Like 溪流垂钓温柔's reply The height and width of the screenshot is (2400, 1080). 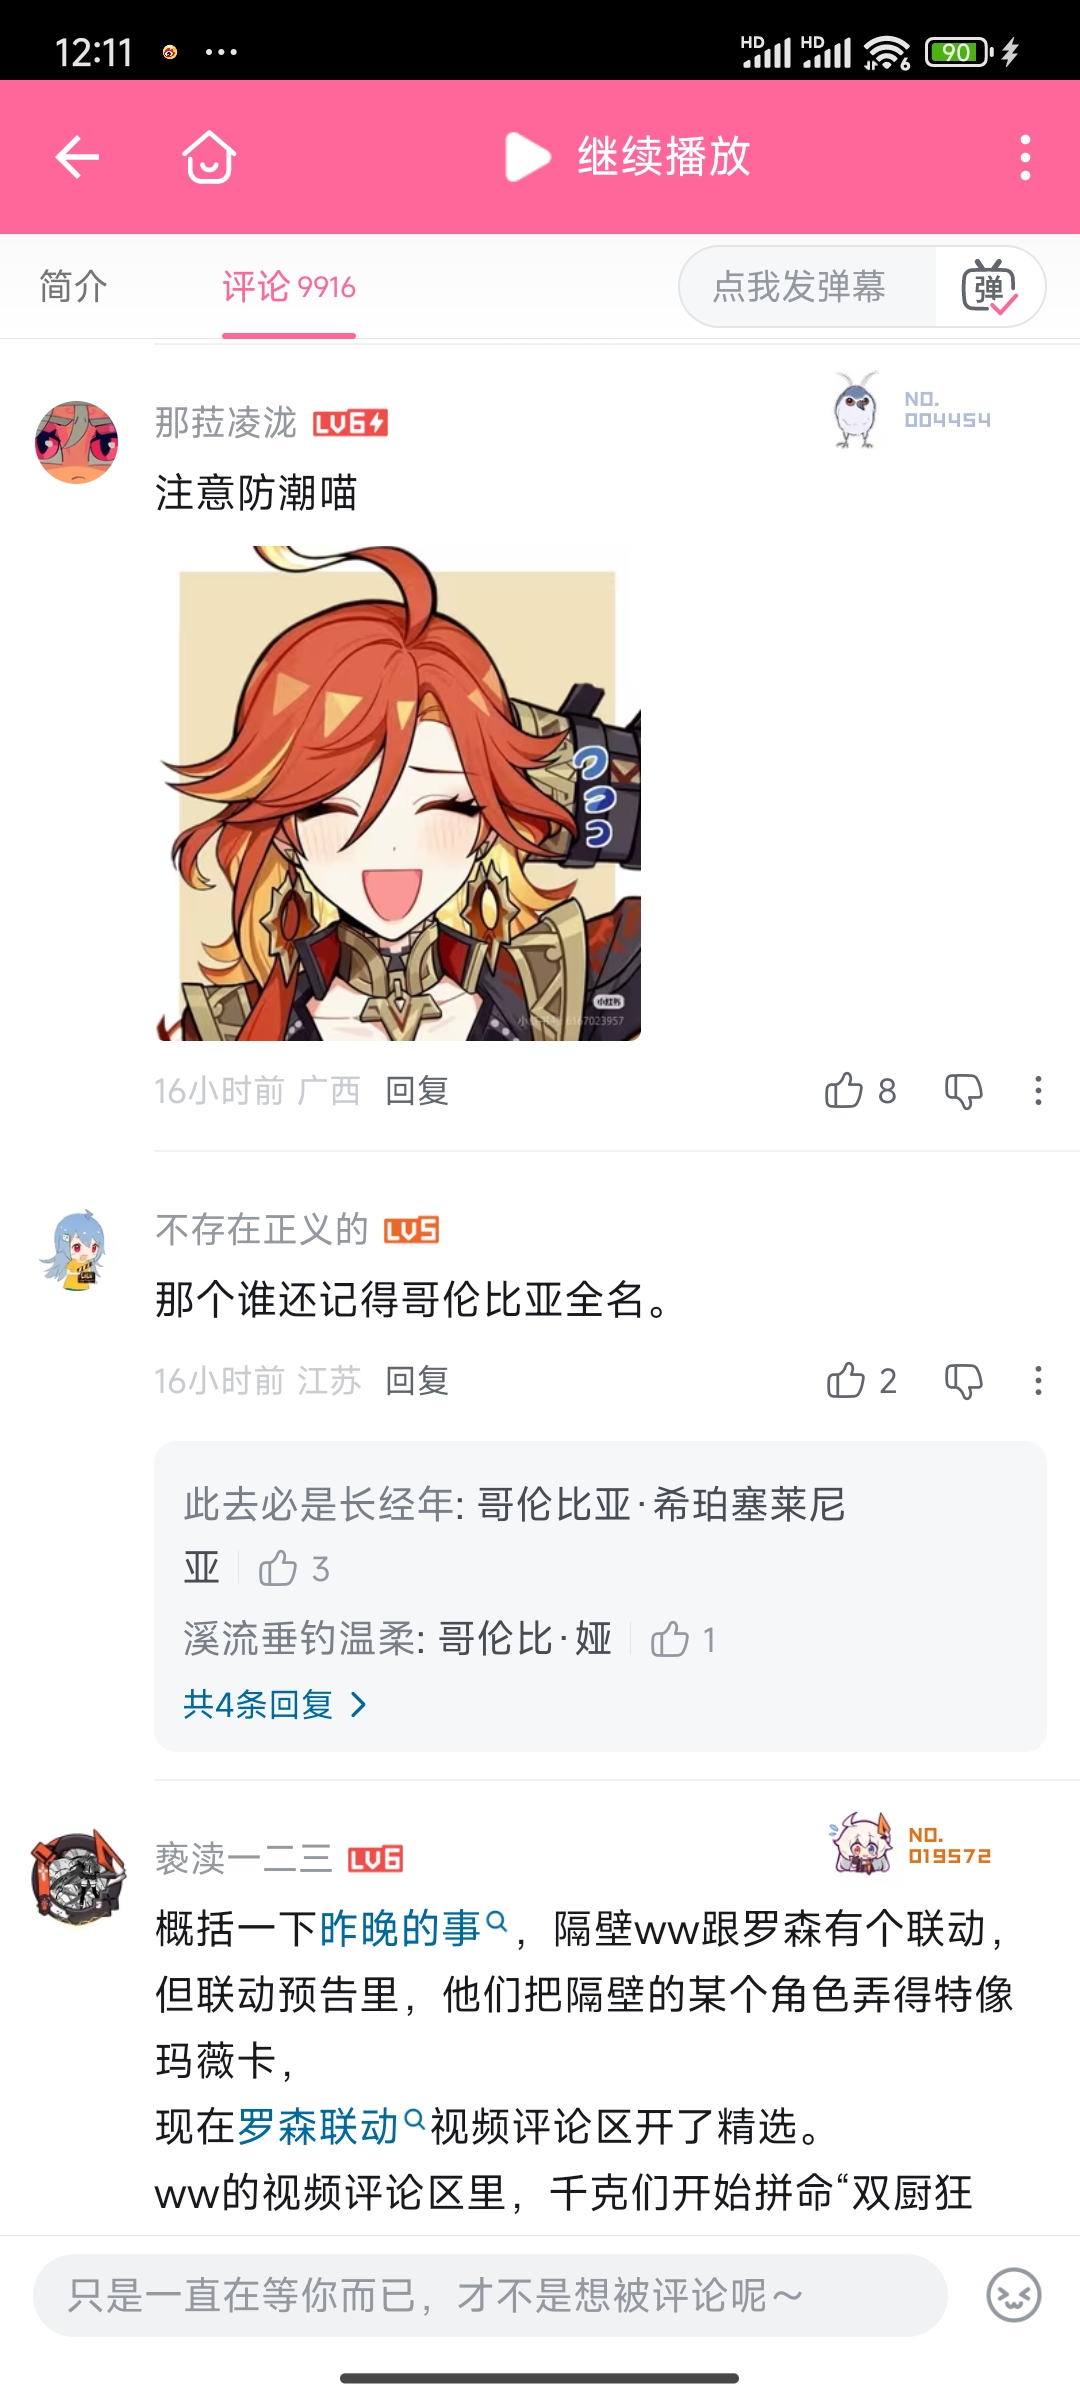(x=670, y=1639)
